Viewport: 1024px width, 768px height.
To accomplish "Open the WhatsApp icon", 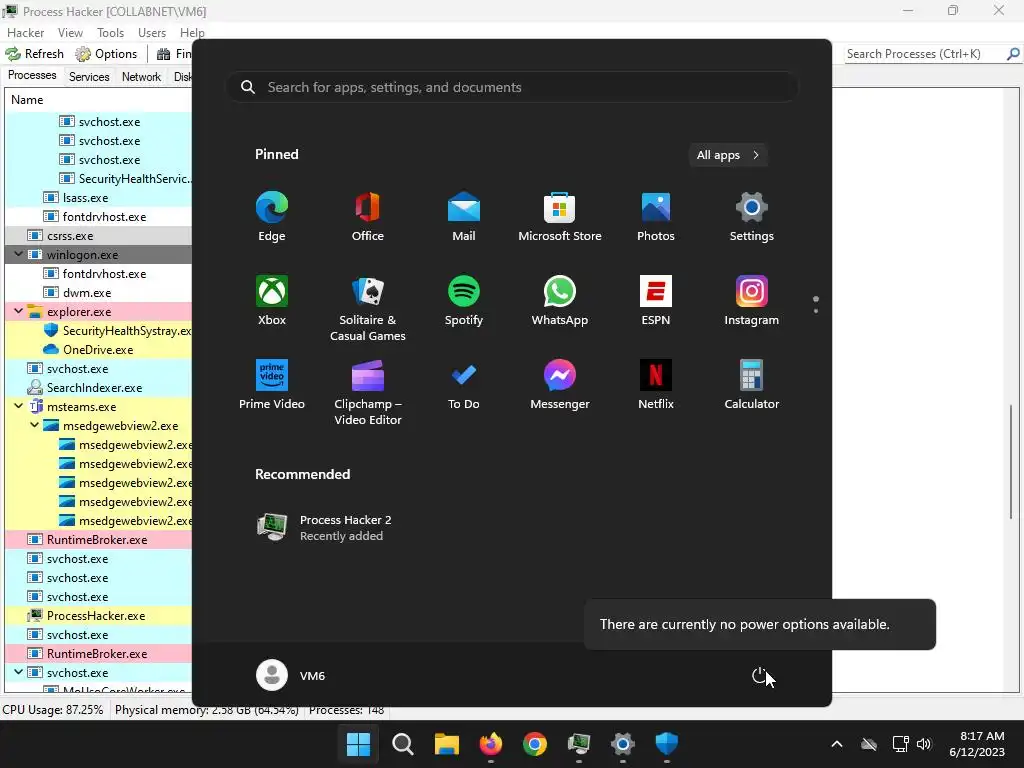I will click(560, 300).
